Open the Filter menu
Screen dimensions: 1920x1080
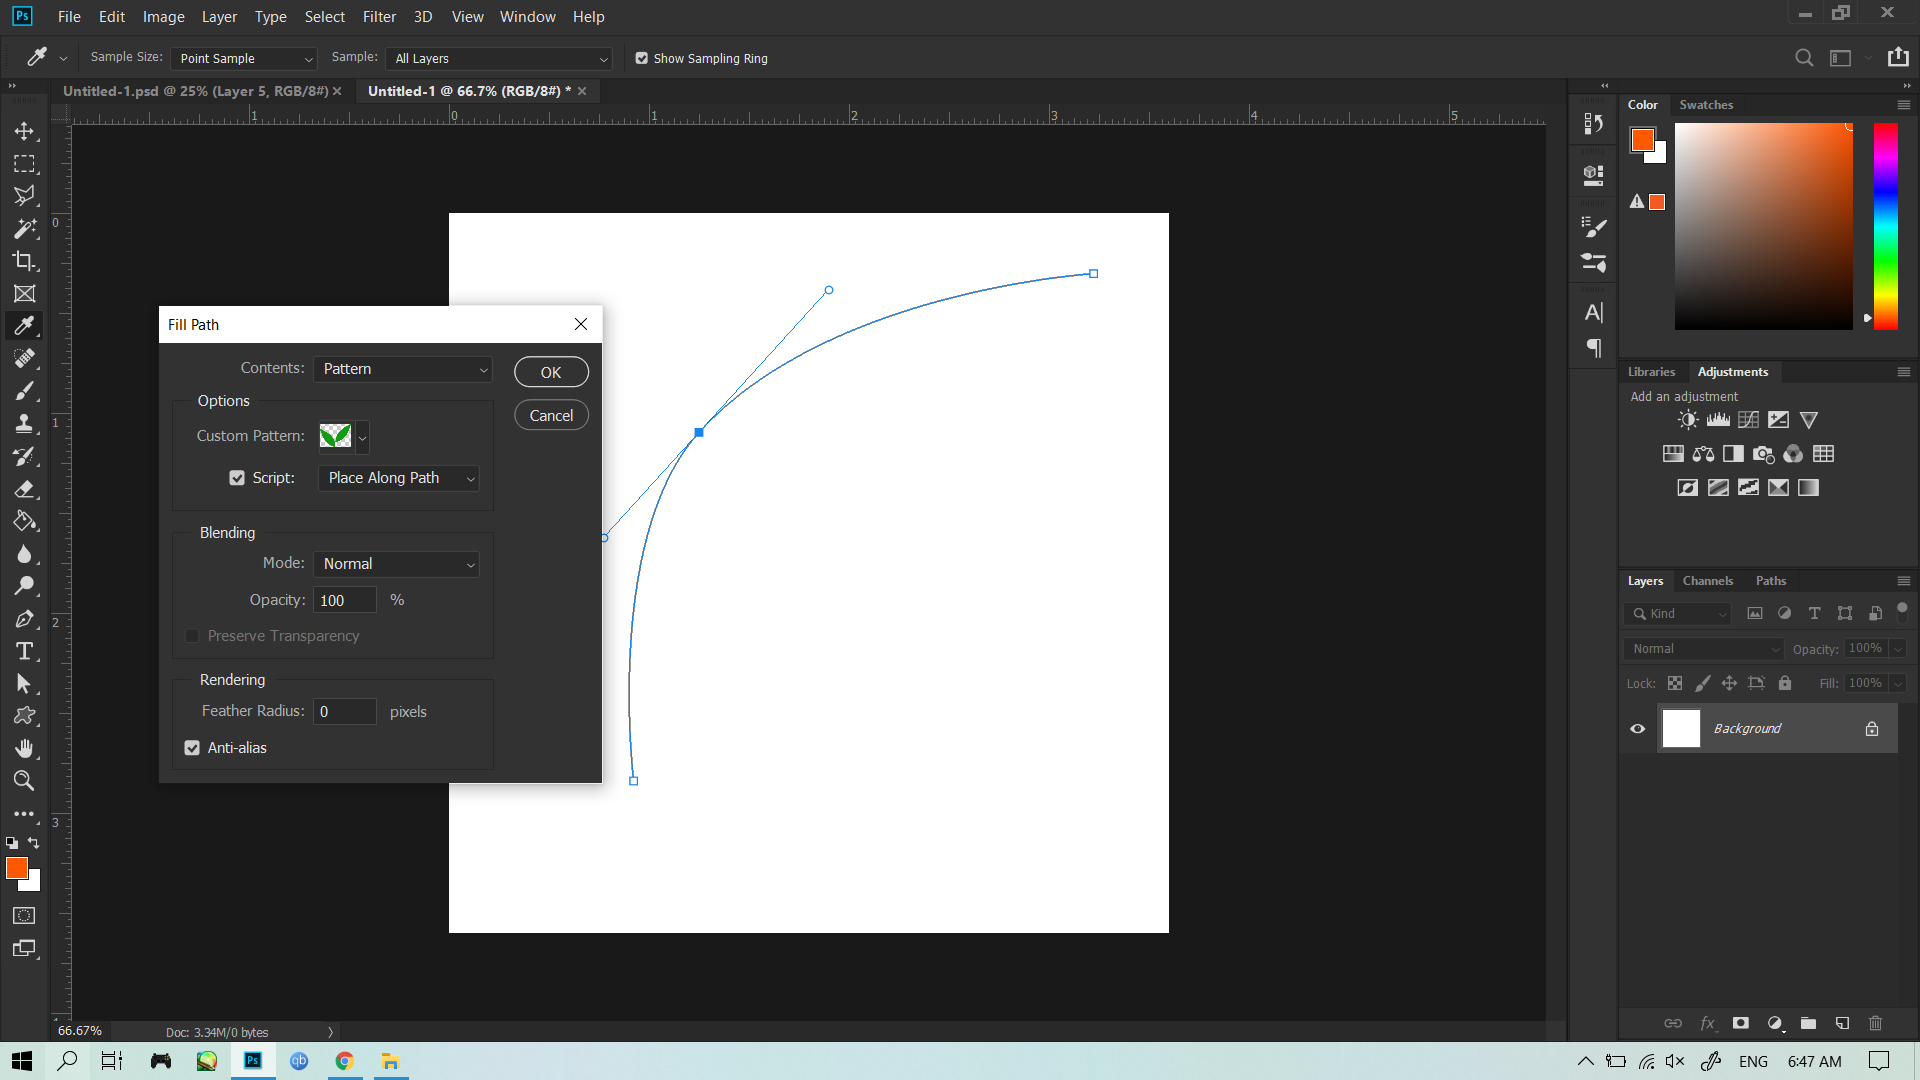click(379, 16)
